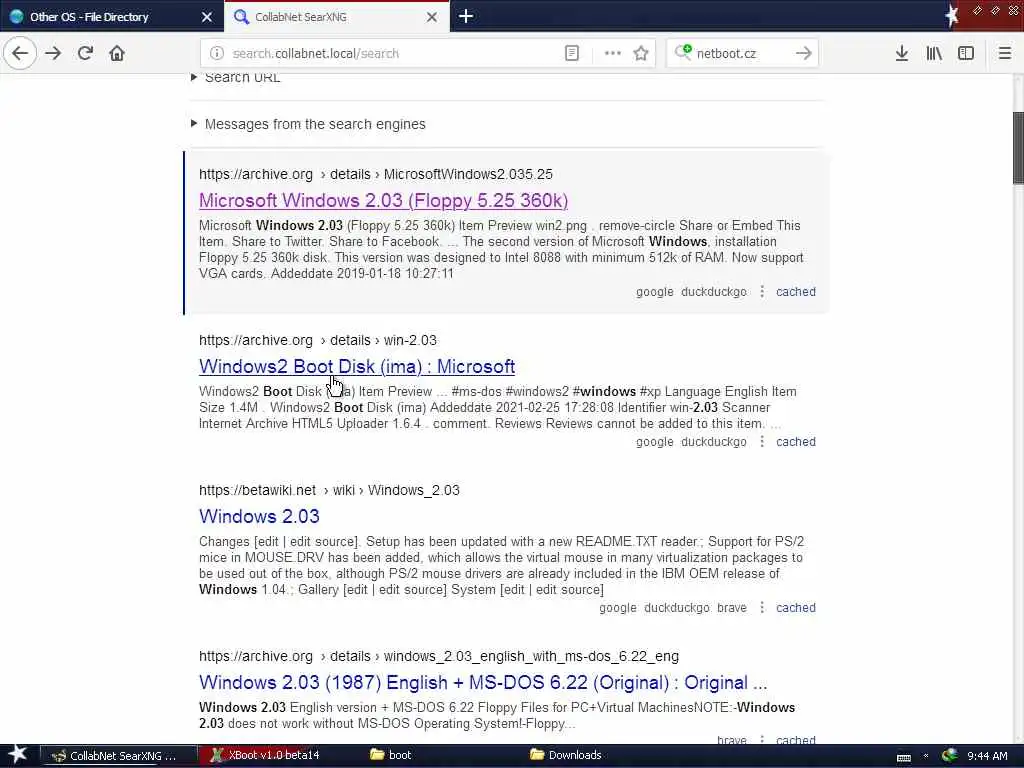Open the page actions three-dot menu
The width and height of the screenshot is (1024, 768).
point(613,54)
